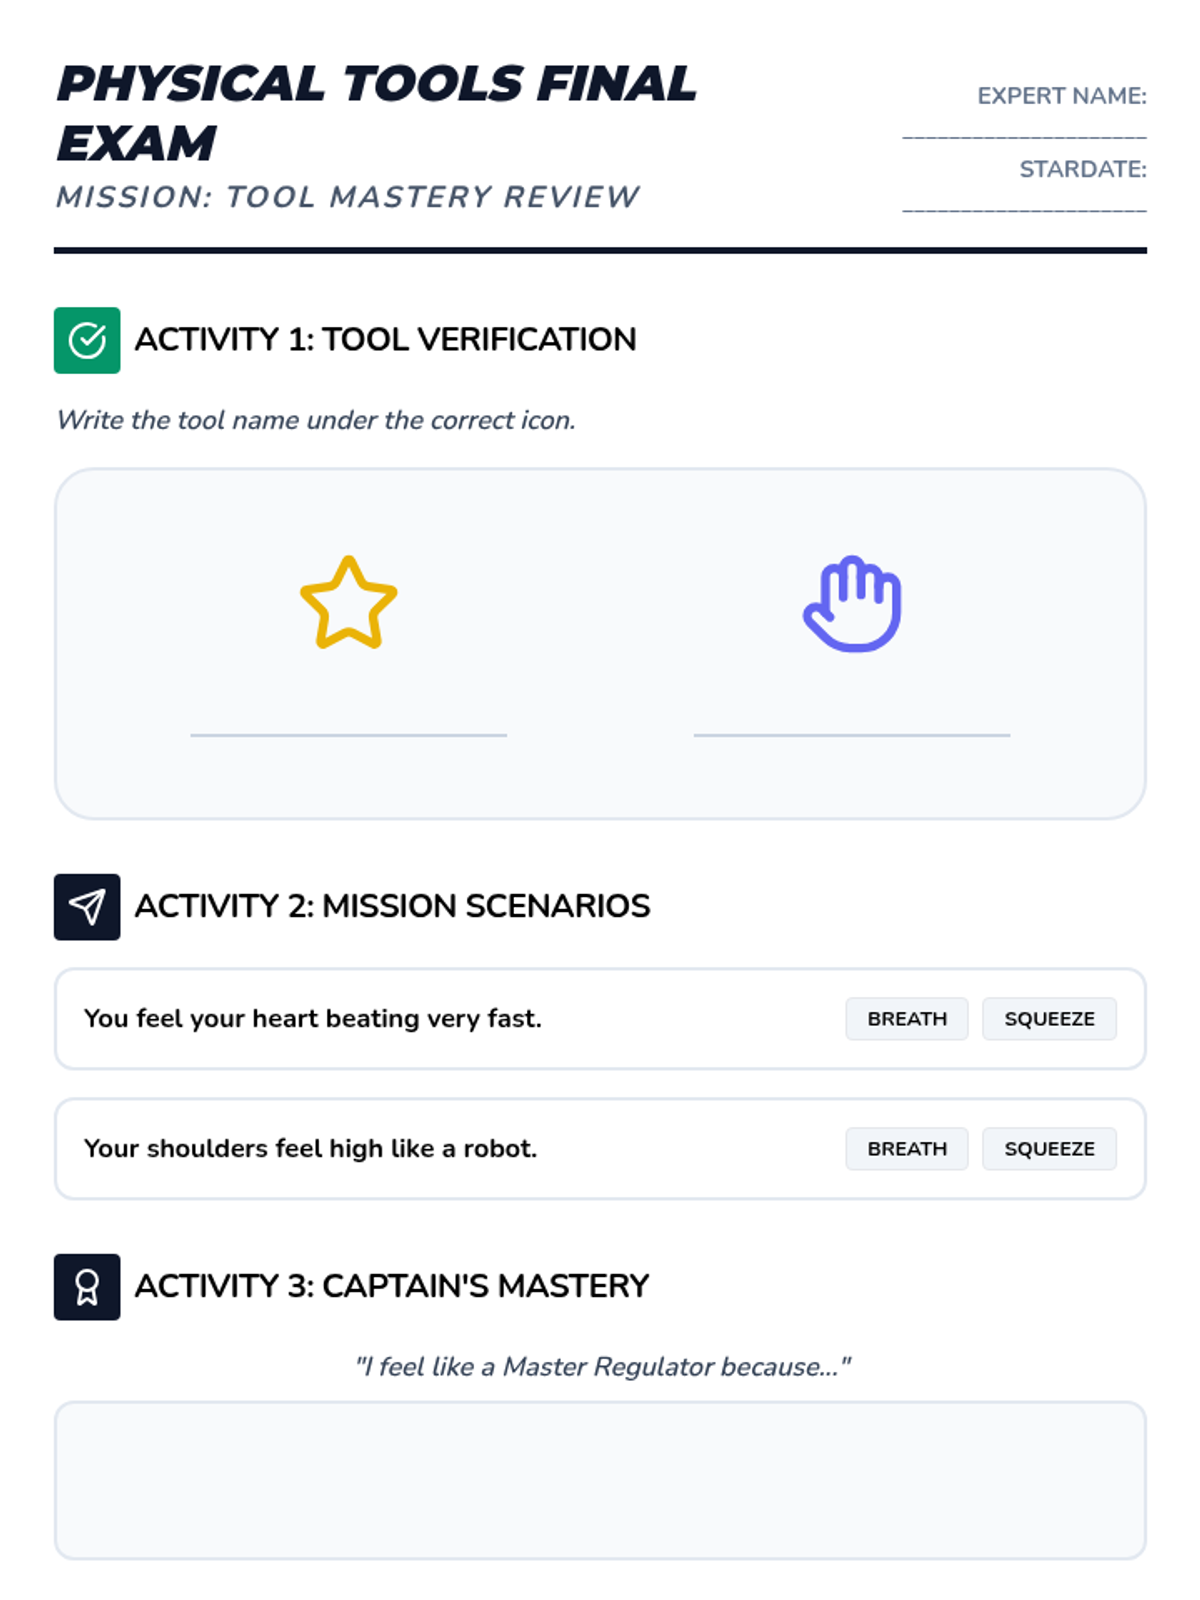
Task: Choose SQUEEZE for the robot shoulders scenario
Action: pyautogui.click(x=1049, y=1149)
